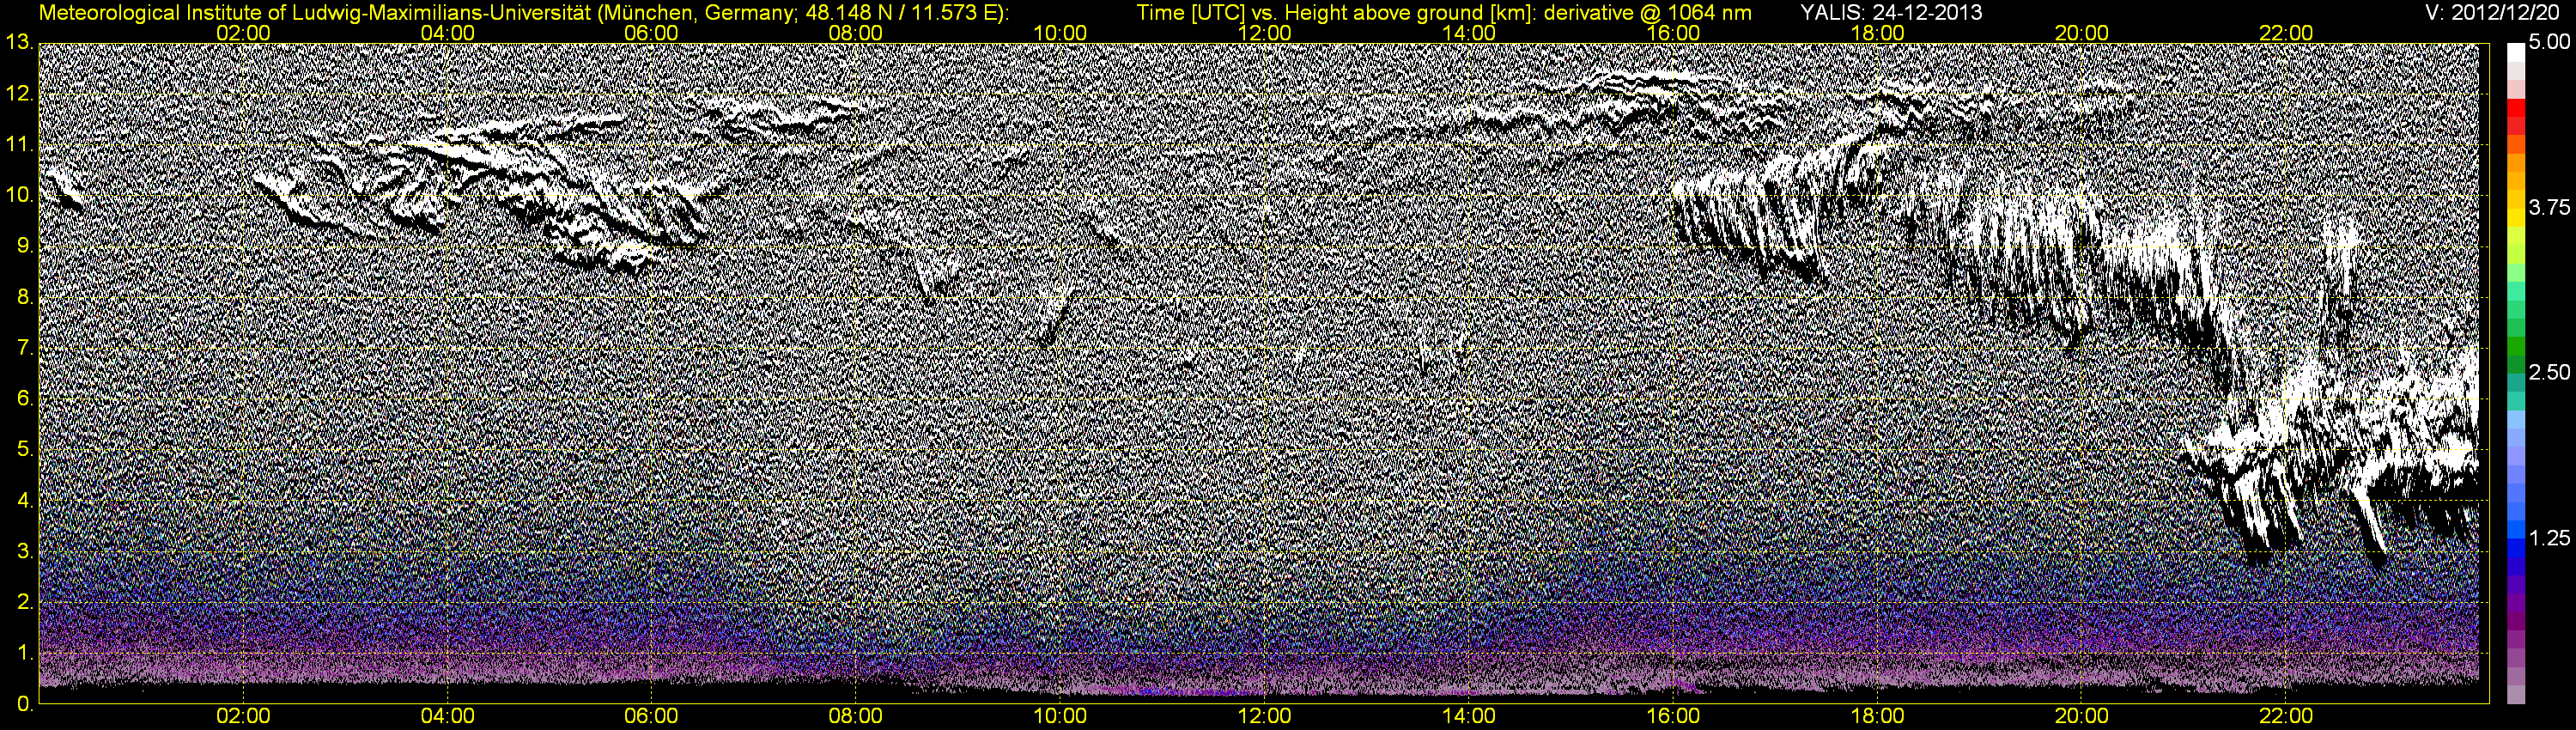The image size is (2576, 730).
Task: Click the 10:00 label on the top time axis
Action: coord(1060,33)
